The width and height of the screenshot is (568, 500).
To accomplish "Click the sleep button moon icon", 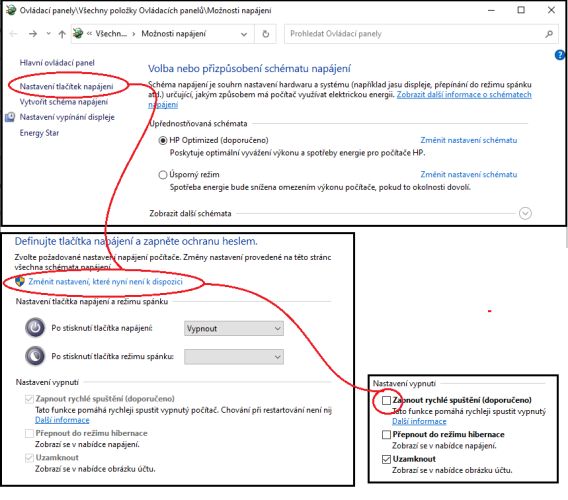I will click(x=35, y=356).
